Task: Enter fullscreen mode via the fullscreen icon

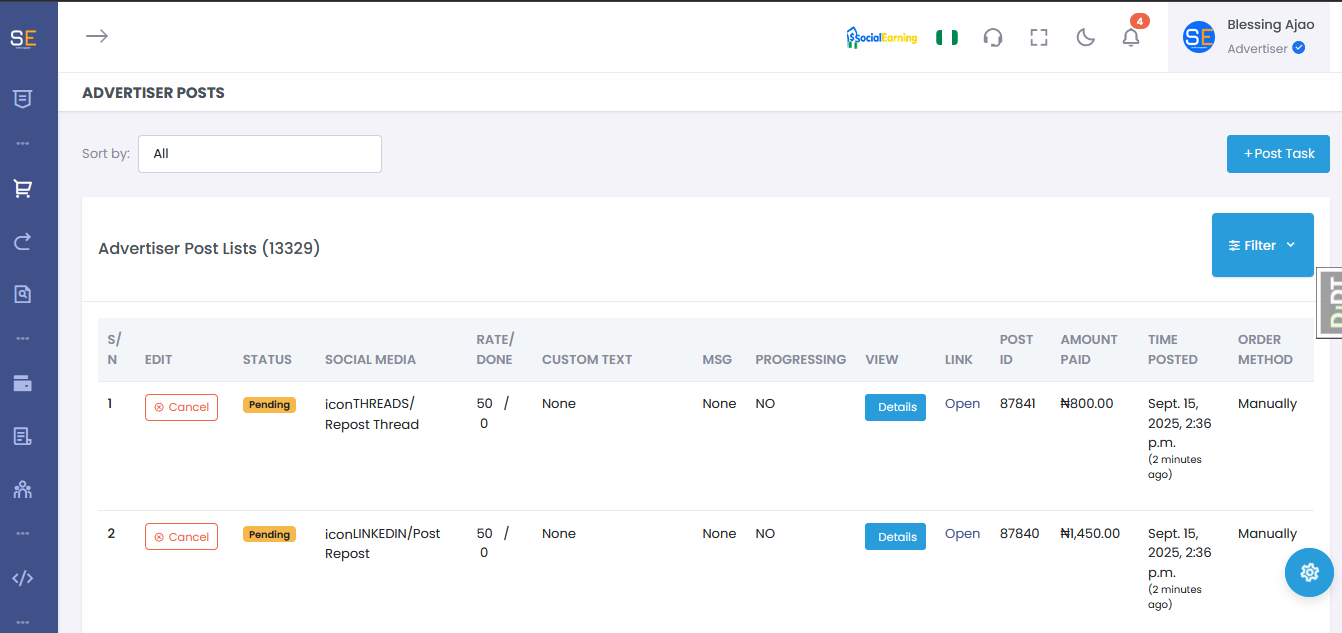Action: 1039,38
